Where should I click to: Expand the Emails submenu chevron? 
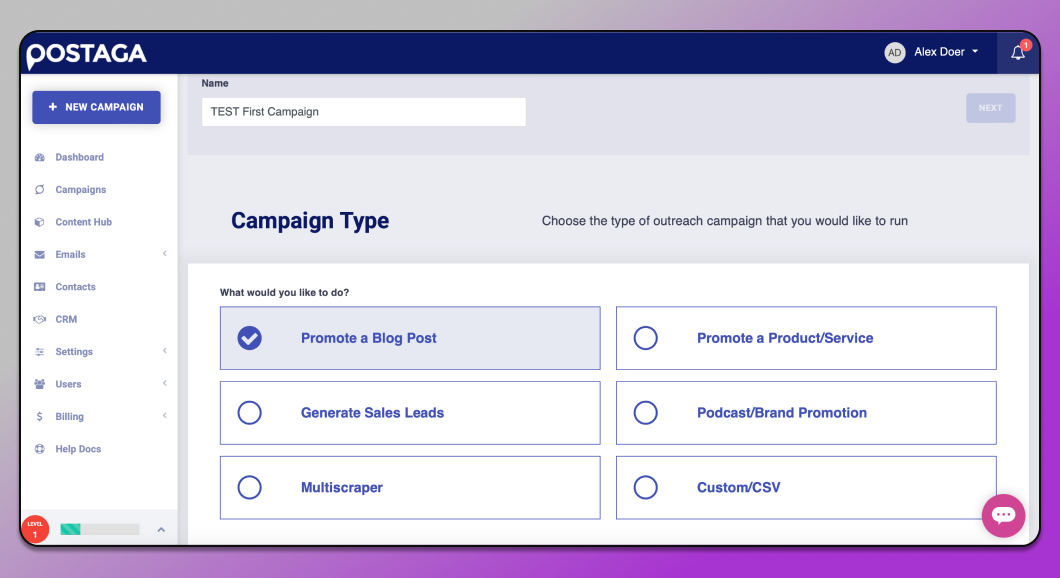point(164,254)
